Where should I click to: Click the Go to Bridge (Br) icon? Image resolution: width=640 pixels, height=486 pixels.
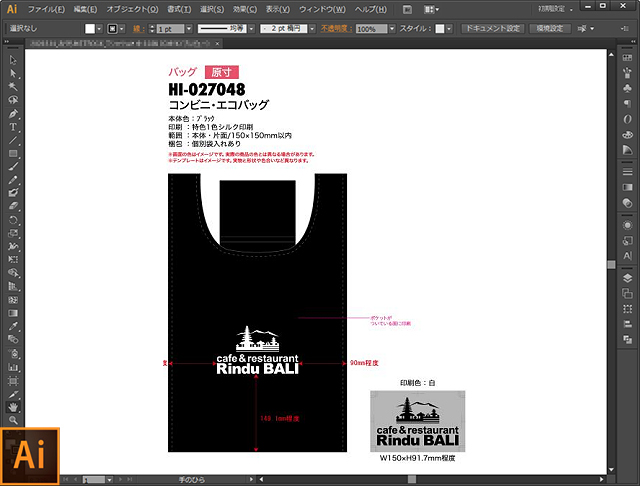(407, 9)
